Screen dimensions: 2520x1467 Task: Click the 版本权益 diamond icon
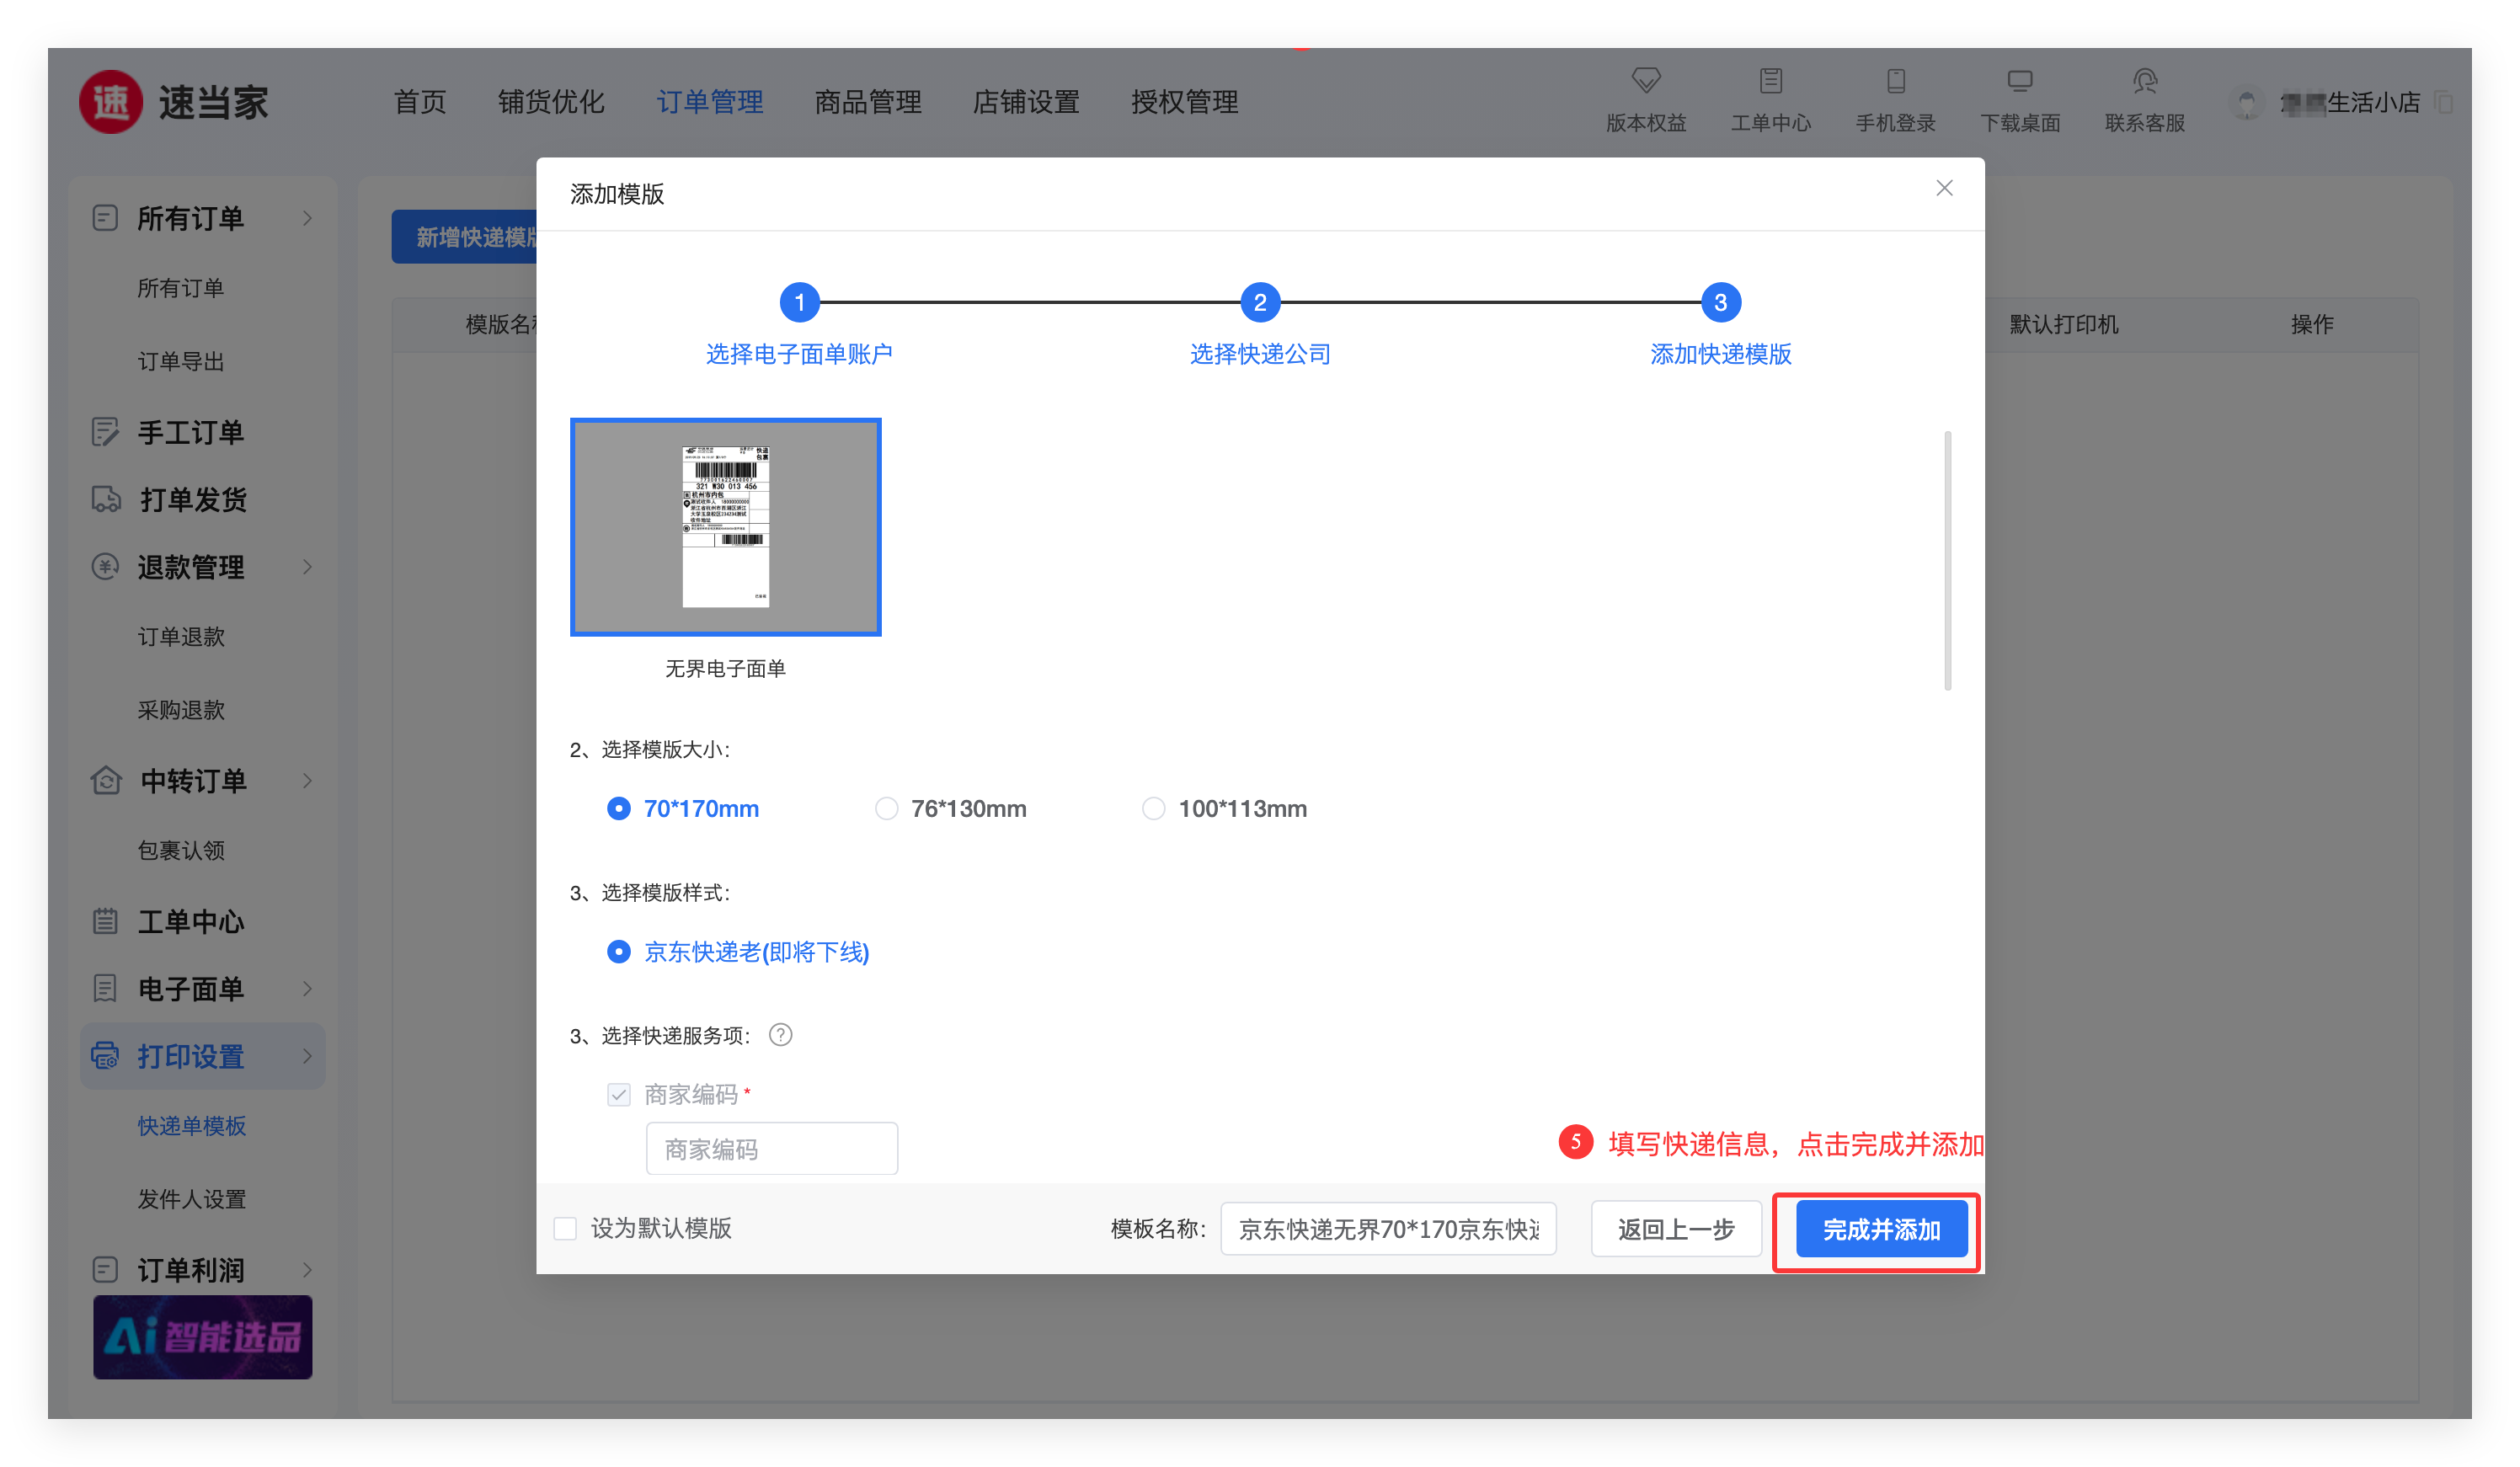coord(1645,80)
